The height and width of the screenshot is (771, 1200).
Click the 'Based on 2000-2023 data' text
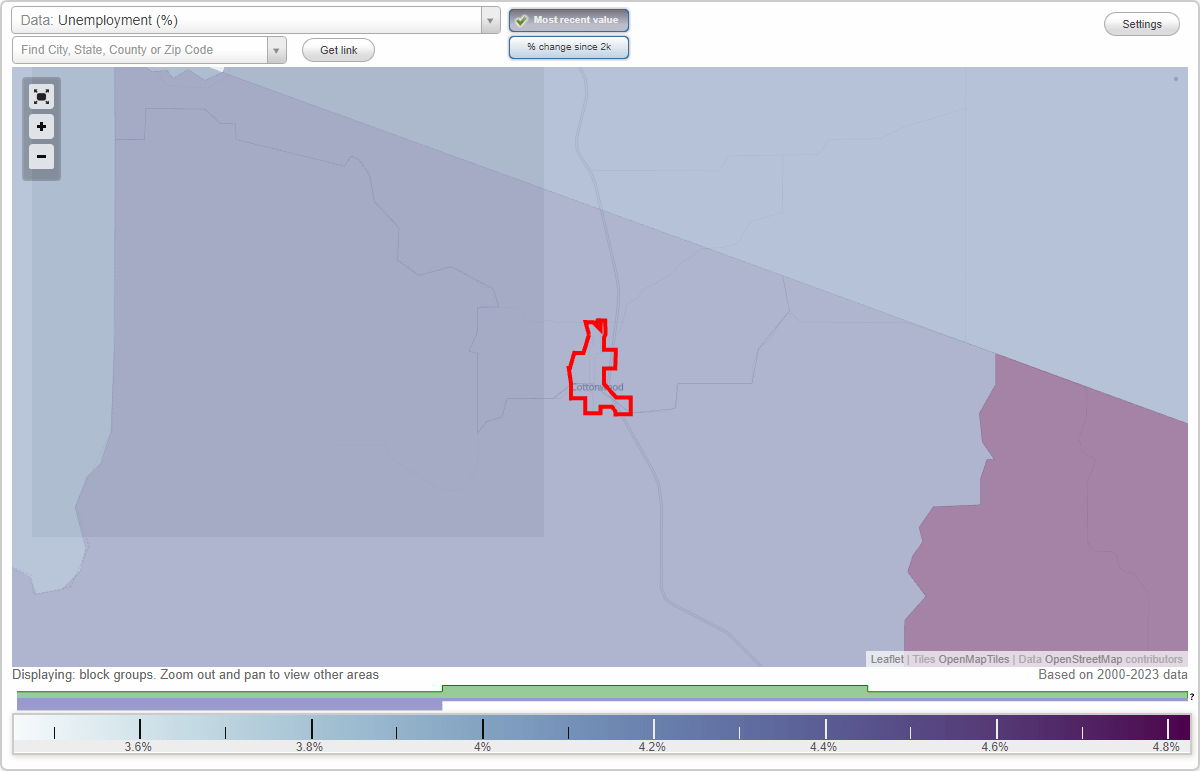tap(1113, 675)
